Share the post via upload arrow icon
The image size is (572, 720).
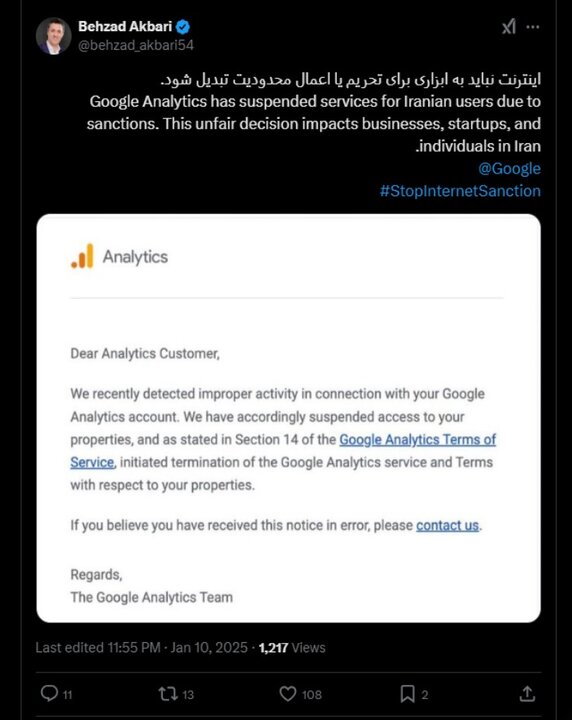point(527,693)
